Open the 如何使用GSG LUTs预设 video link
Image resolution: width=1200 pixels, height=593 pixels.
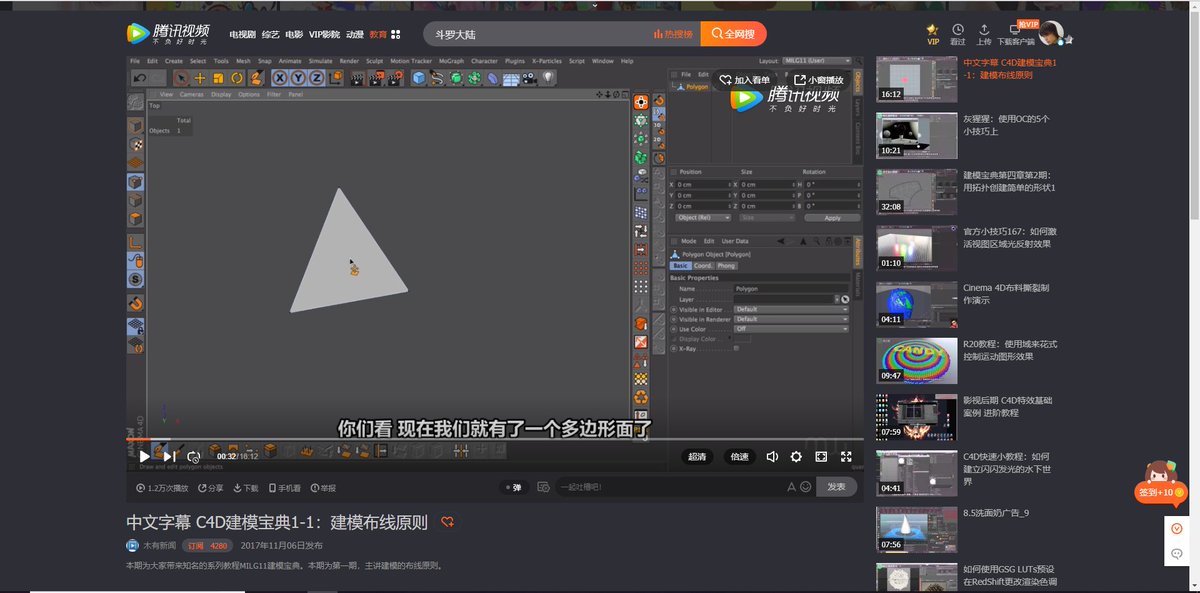[x=1010, y=575]
